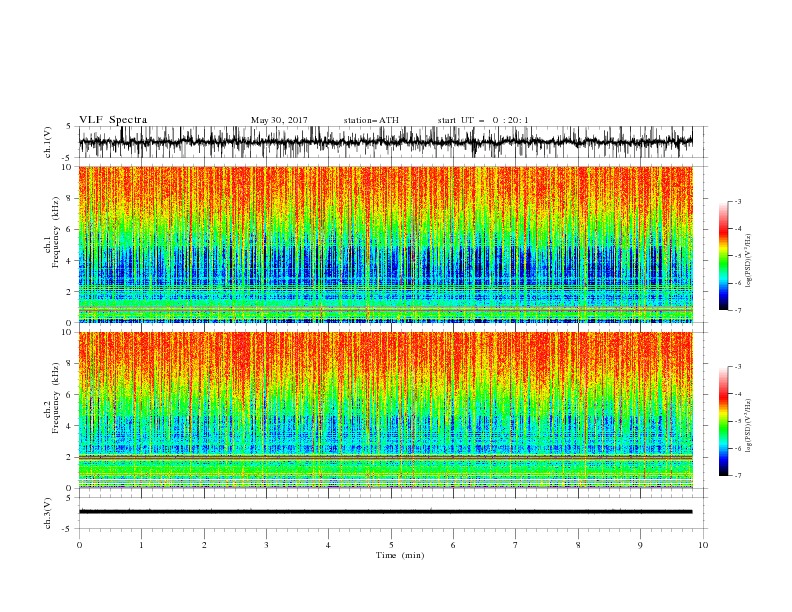The height and width of the screenshot is (612, 792).
Task: Click the "Time (min)" axis label
Action: tap(400, 555)
